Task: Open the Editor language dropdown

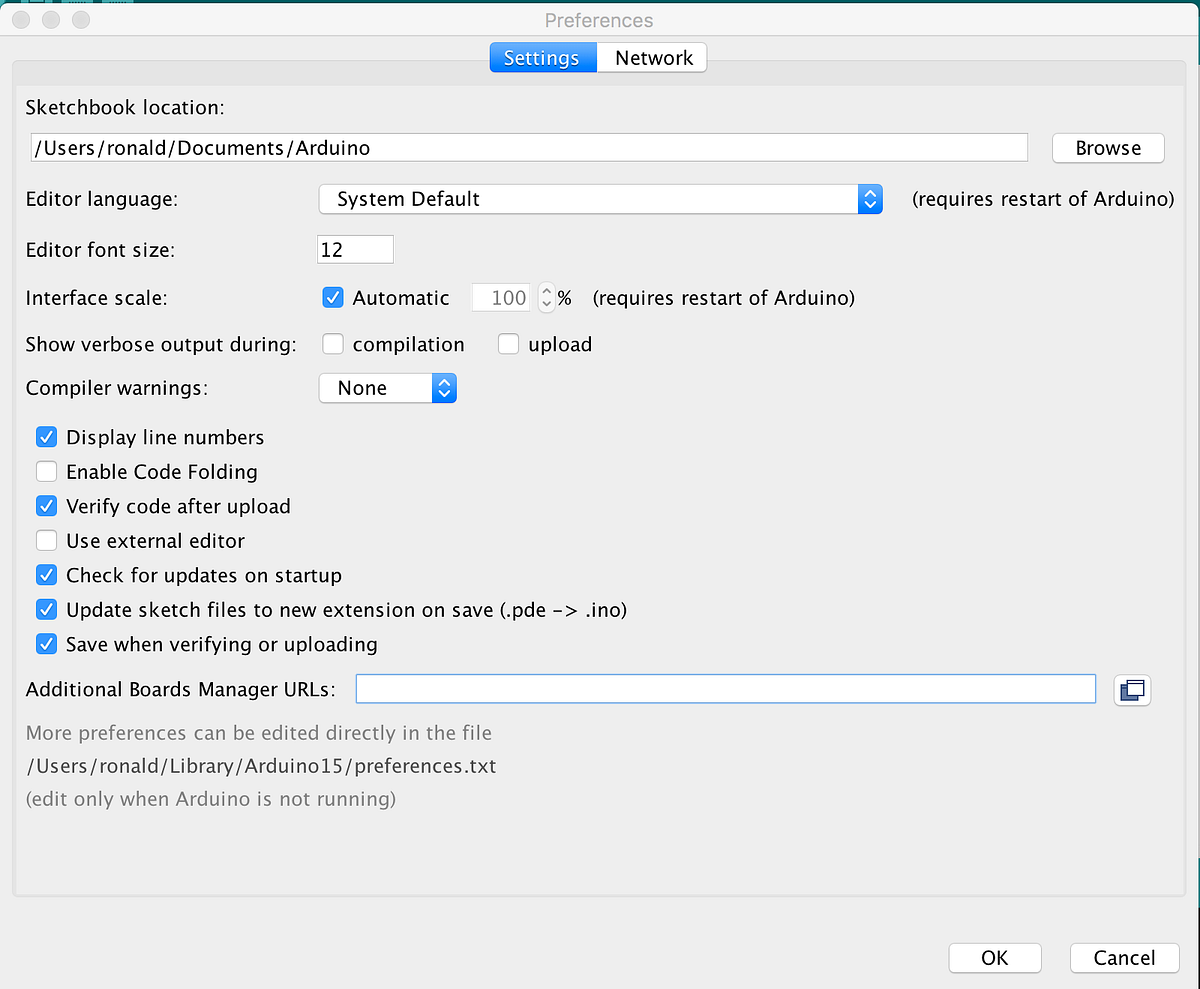Action: pyautogui.click(x=600, y=199)
